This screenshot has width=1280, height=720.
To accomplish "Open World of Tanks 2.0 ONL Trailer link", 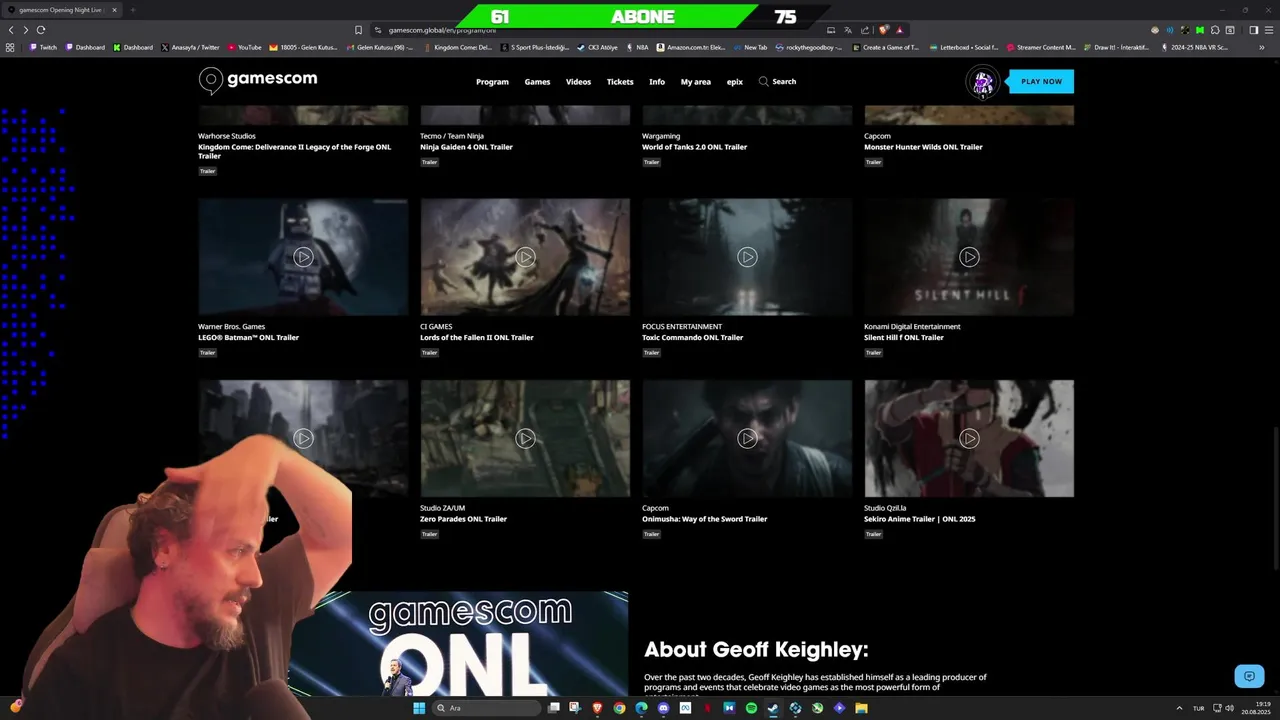I will tap(694, 147).
